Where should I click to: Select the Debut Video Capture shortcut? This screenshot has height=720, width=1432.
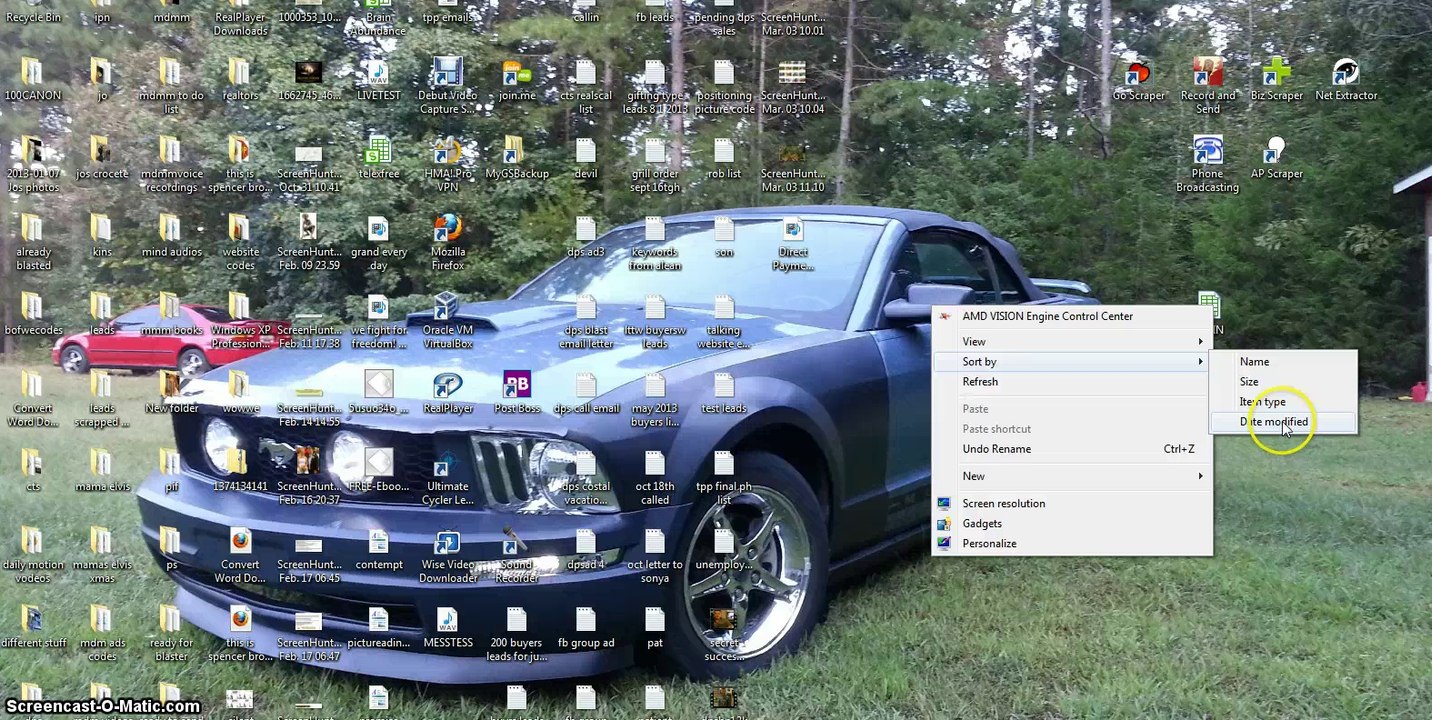(447, 86)
